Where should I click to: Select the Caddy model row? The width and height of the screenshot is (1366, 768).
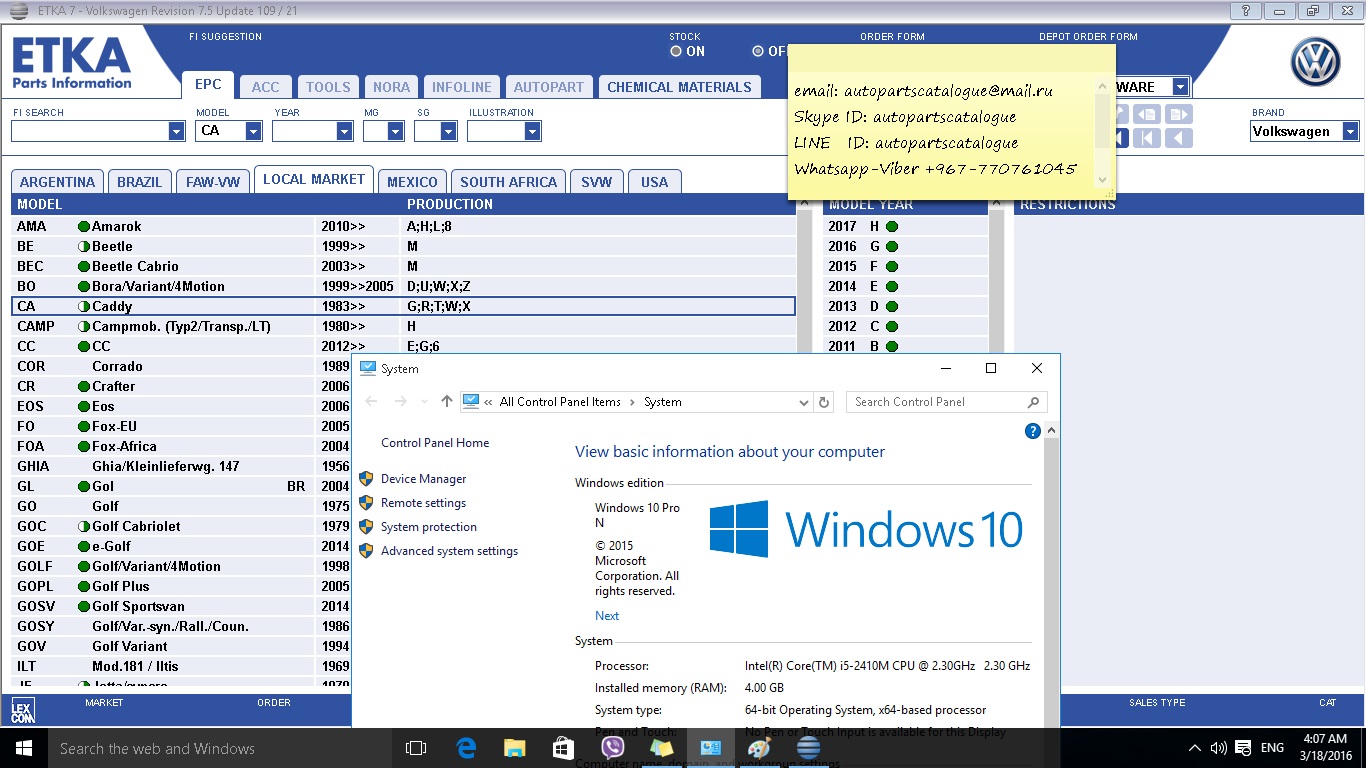pos(403,307)
